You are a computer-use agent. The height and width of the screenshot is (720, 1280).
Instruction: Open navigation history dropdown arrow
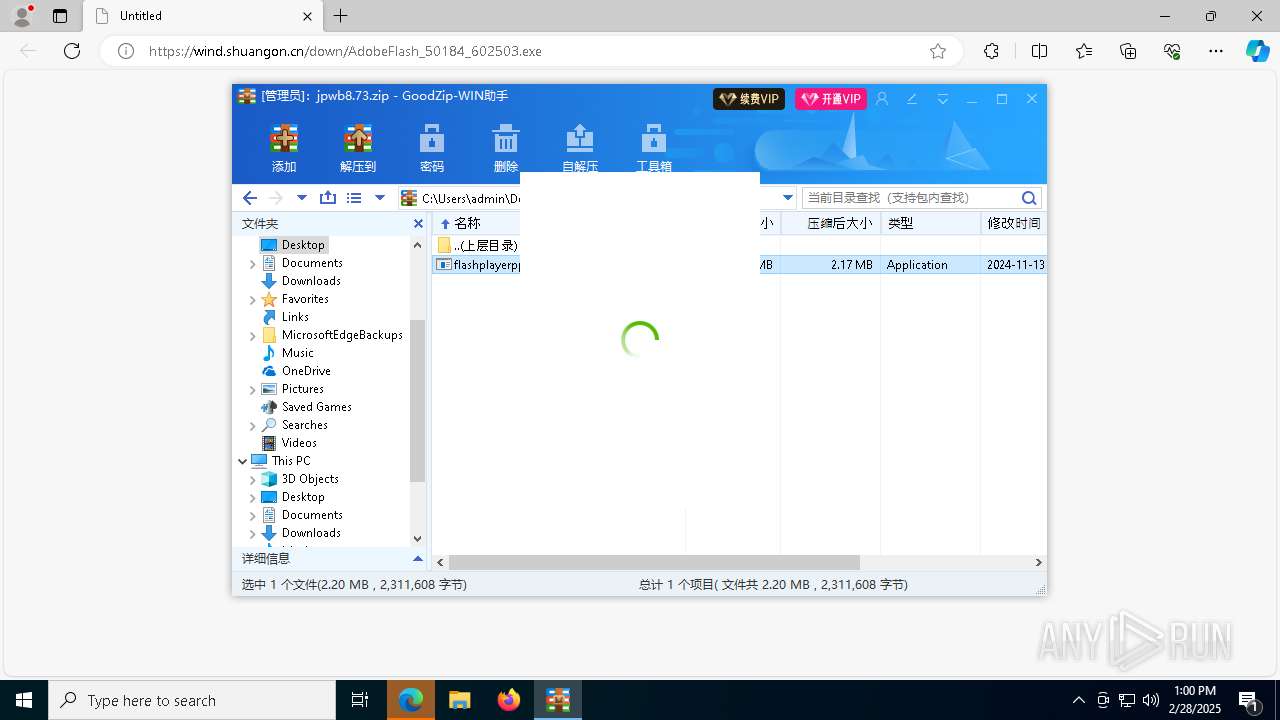click(x=302, y=198)
